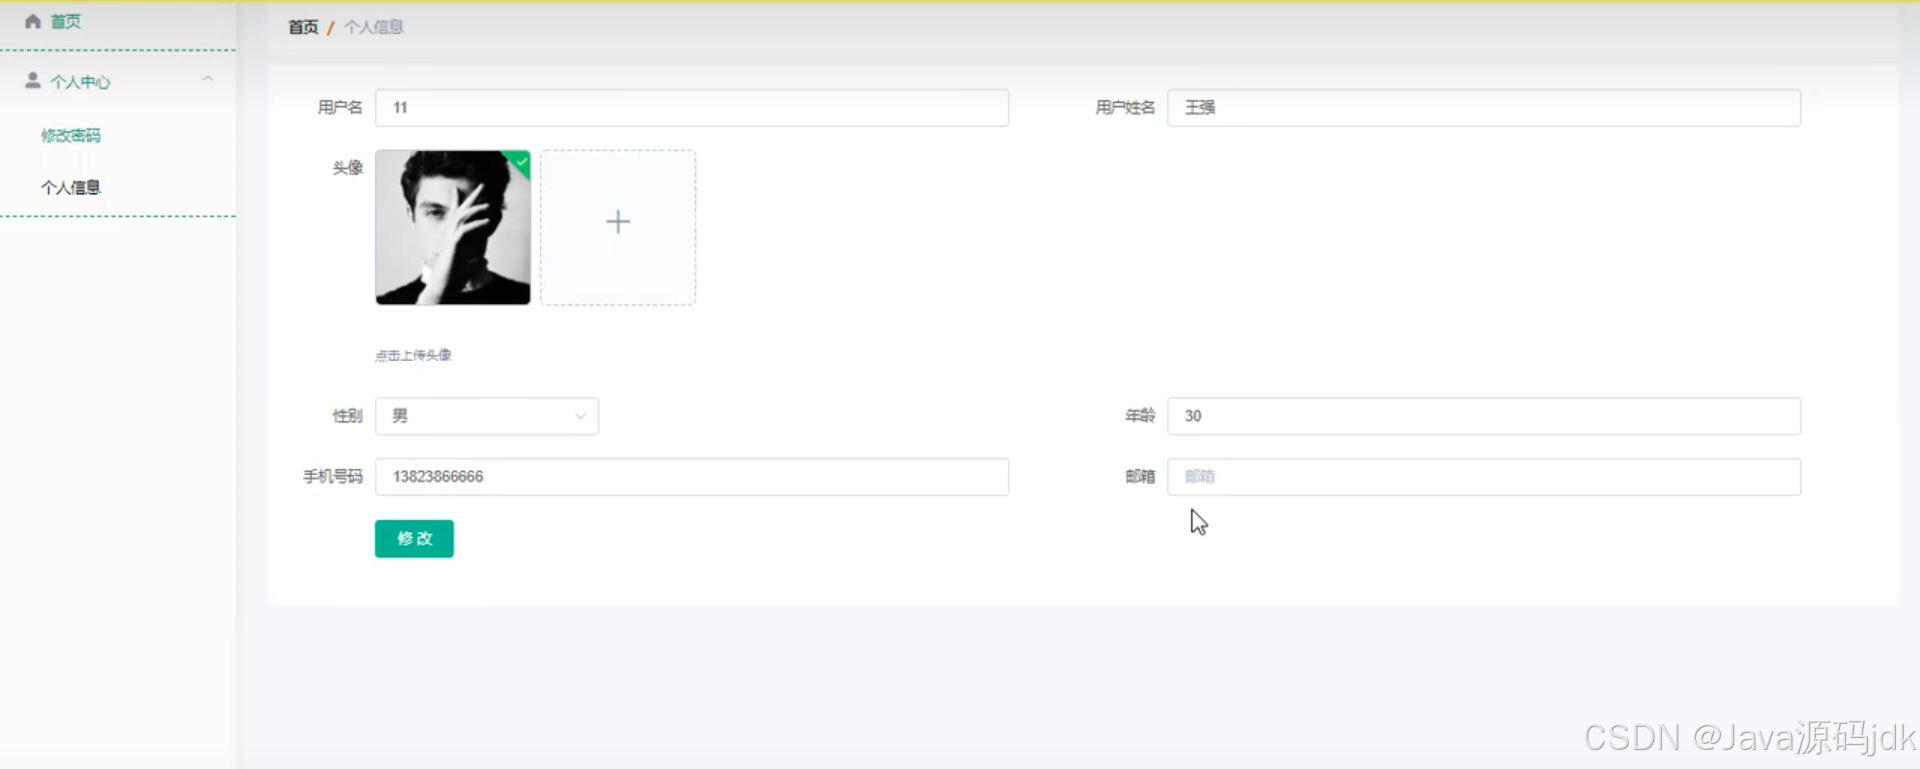Select the 个人信息 submenu item

[x=71, y=187]
